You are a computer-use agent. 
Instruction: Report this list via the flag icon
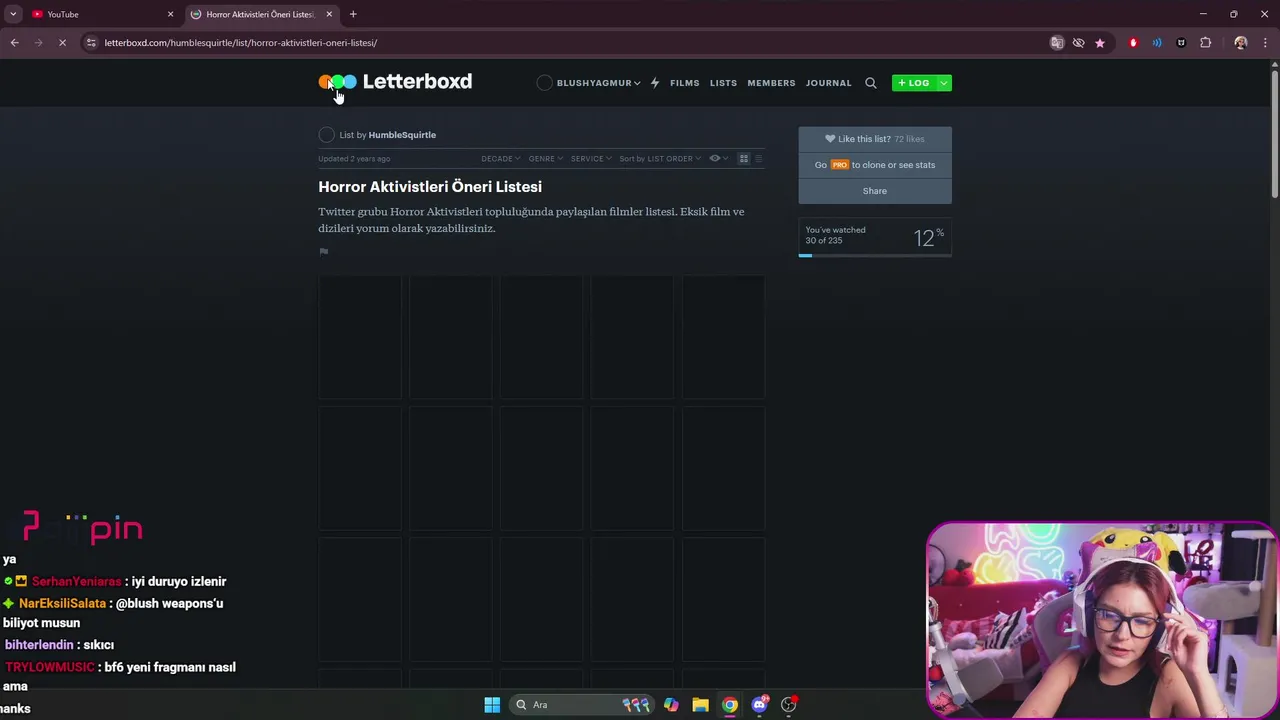[x=323, y=251]
